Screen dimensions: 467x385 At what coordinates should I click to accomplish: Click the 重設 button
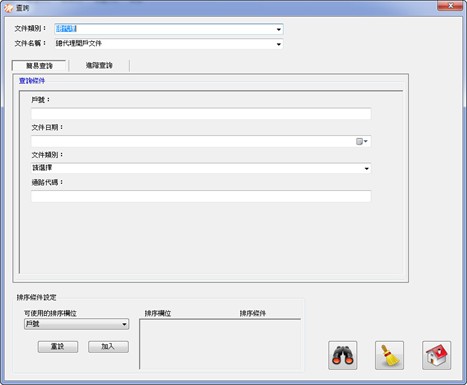point(58,347)
